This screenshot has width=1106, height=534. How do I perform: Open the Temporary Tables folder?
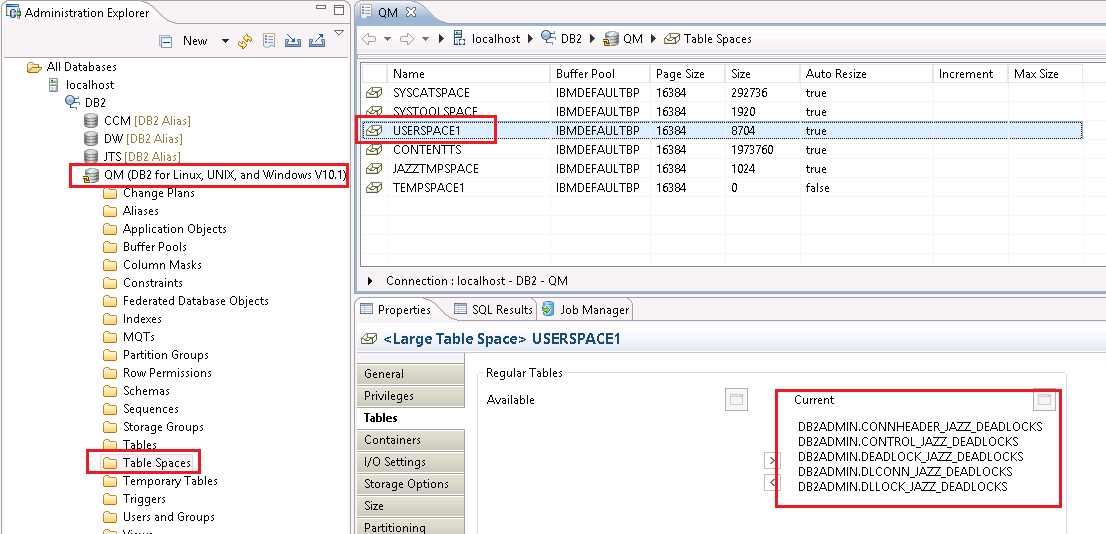(x=160, y=481)
